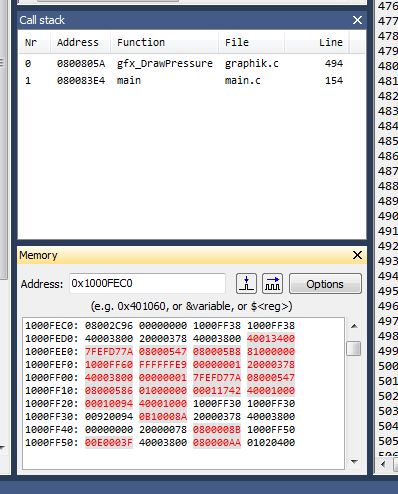This screenshot has width=398, height=494.
Task: Click red memory value 40013400
Action: [x=271, y=338]
